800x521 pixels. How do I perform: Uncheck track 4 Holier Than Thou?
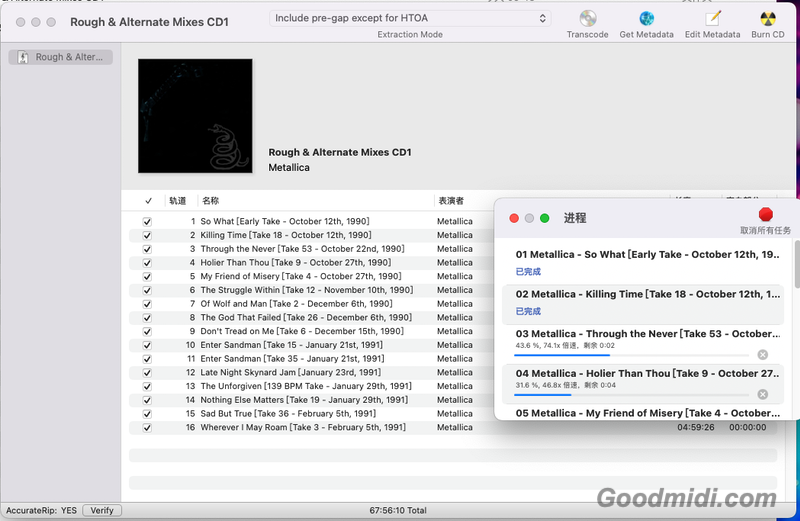[147, 263]
